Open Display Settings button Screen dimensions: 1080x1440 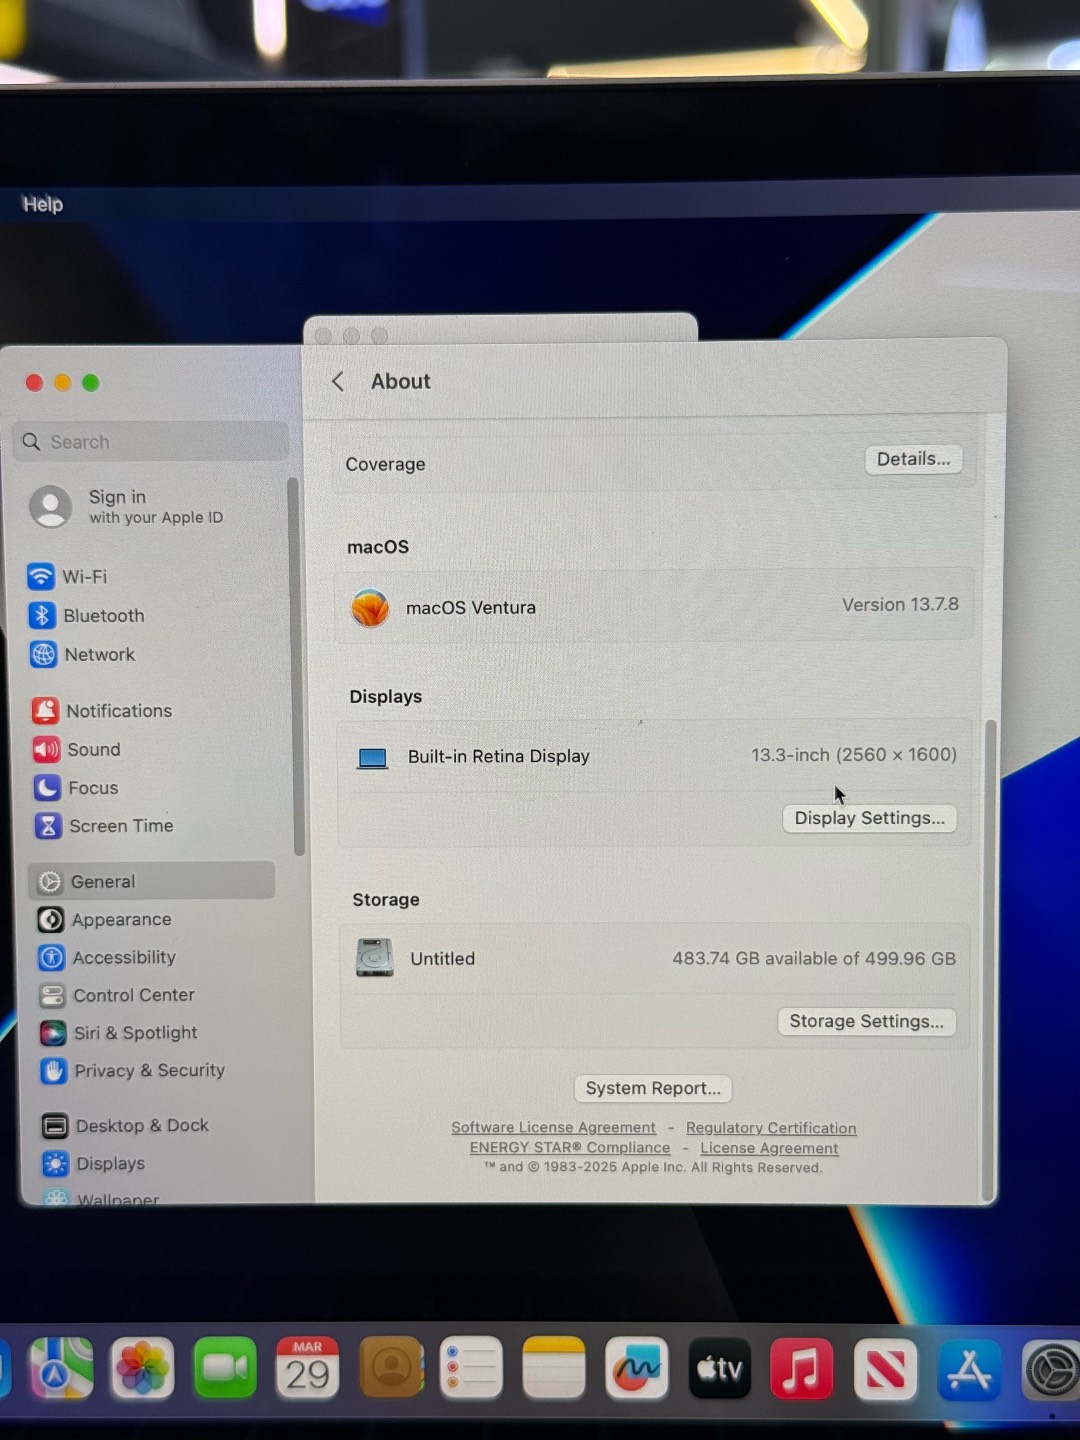(x=869, y=818)
